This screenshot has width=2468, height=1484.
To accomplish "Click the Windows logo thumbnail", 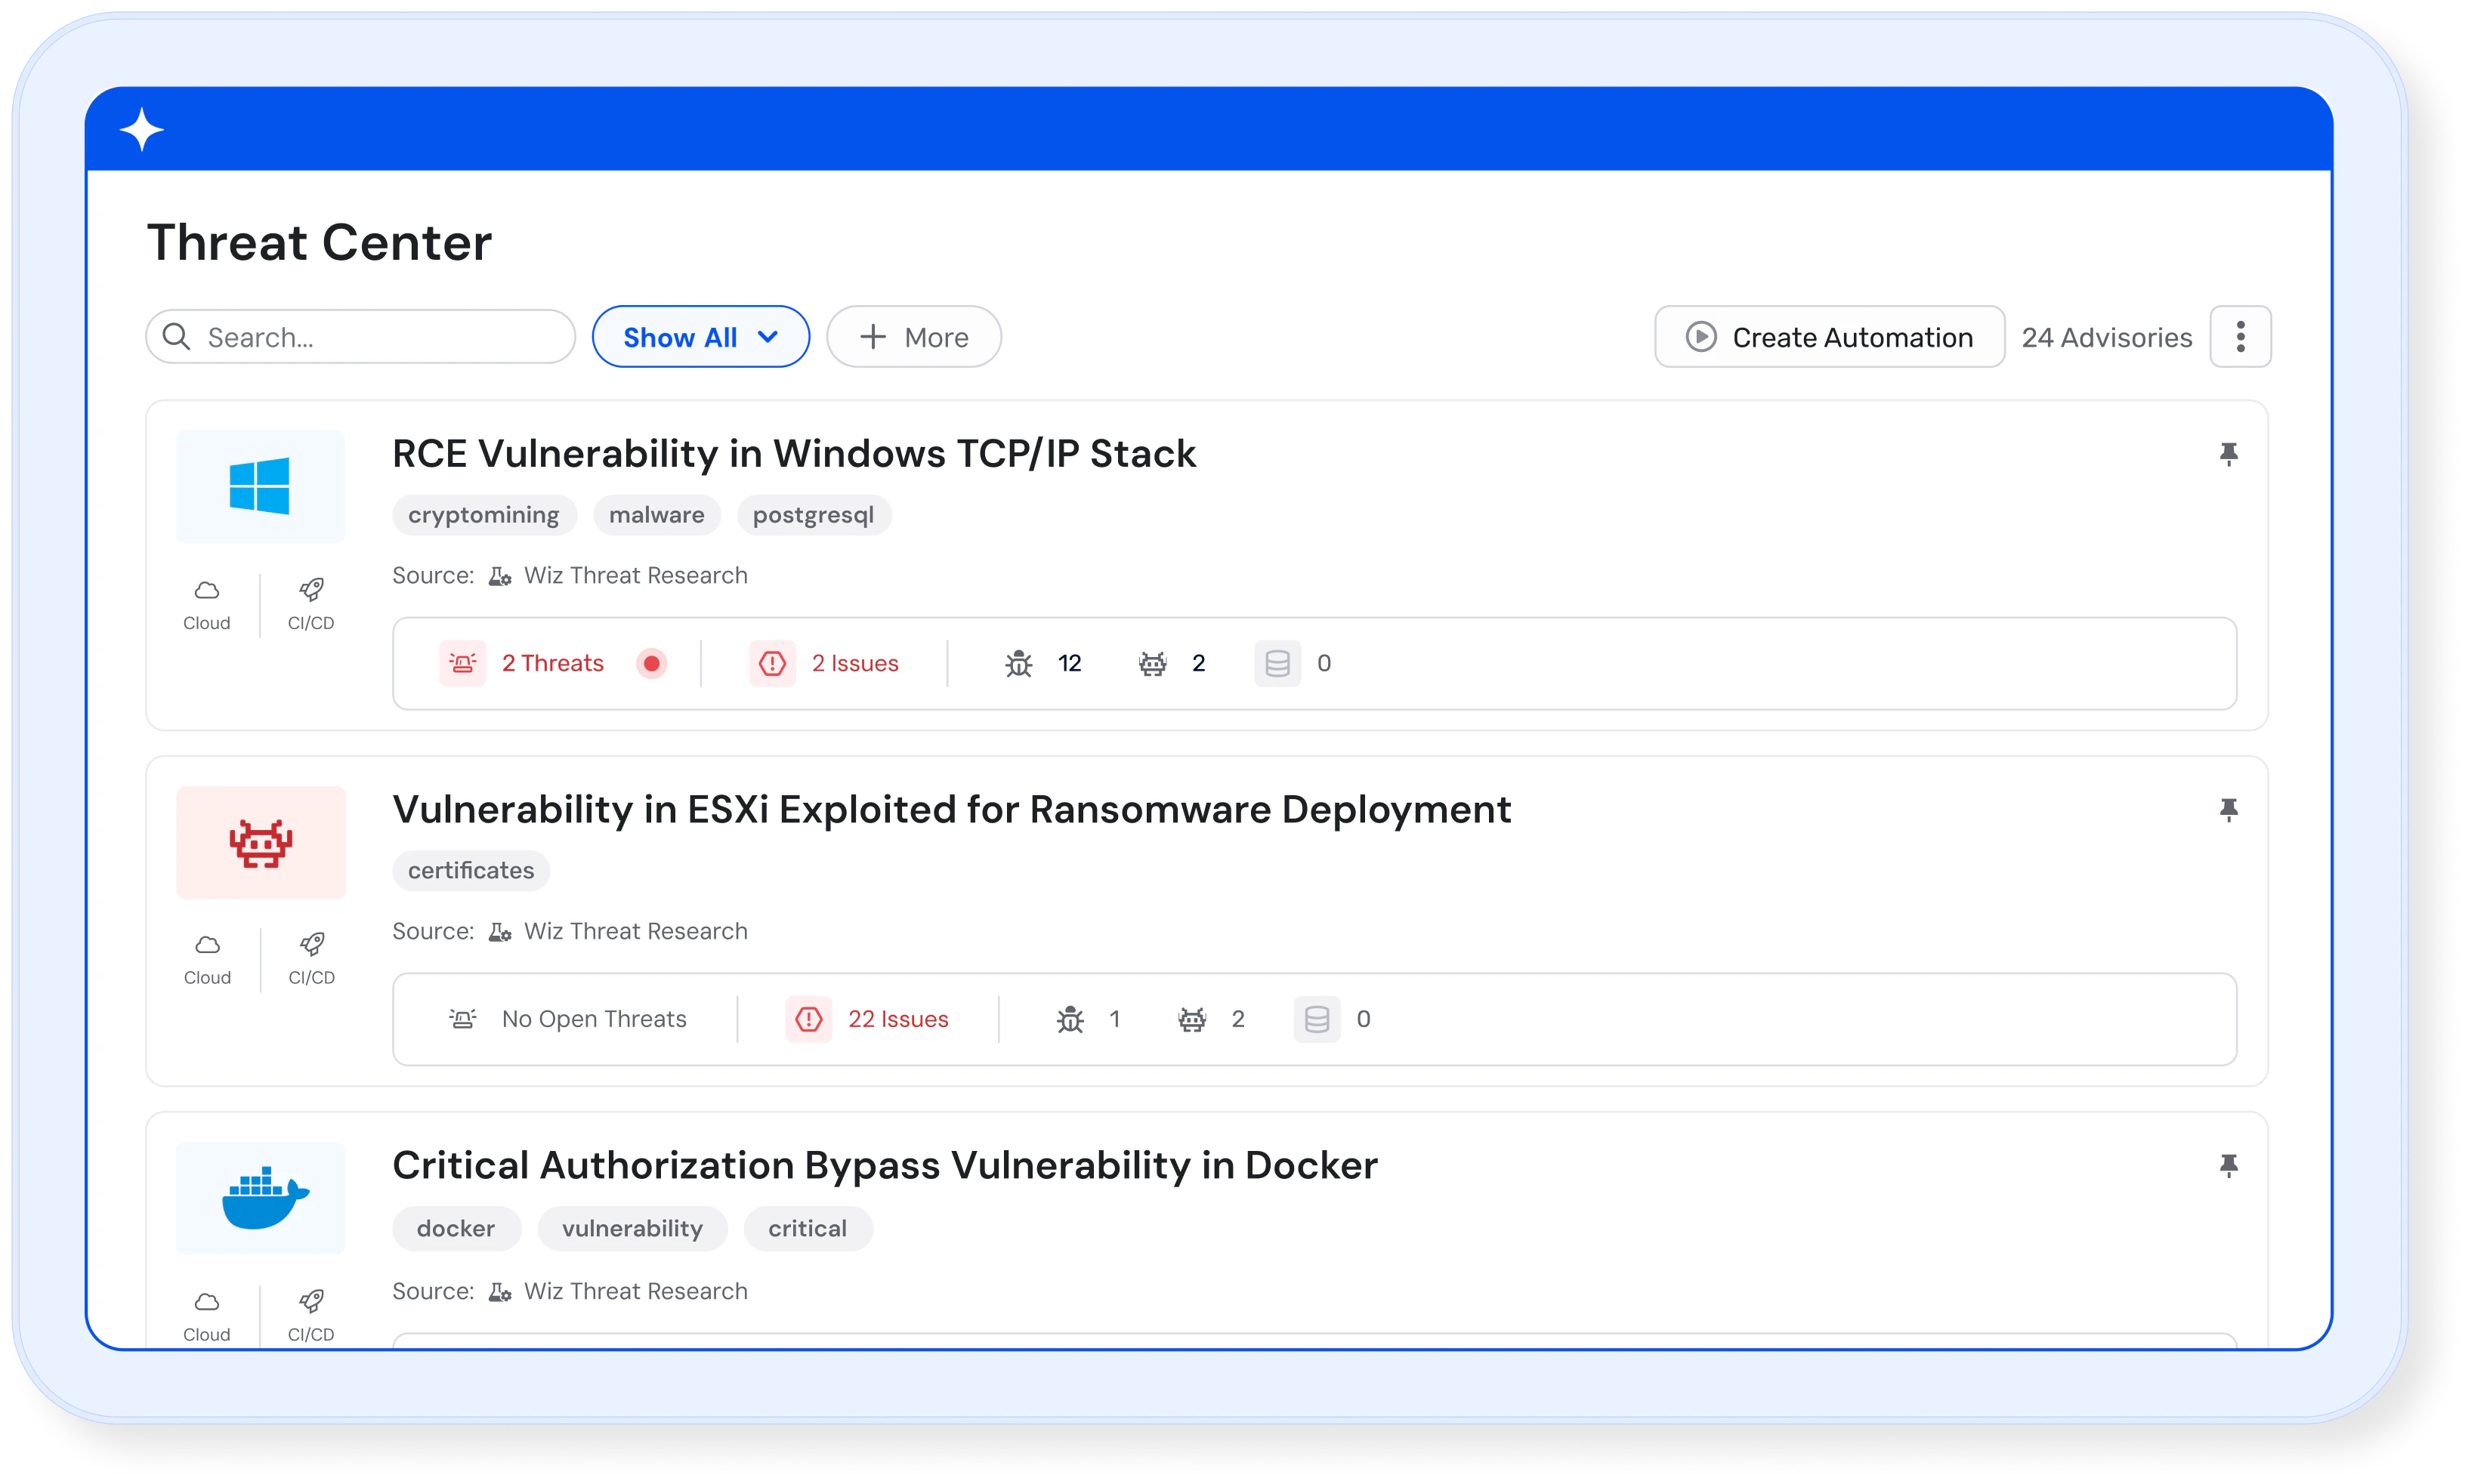I will pos(260,486).
